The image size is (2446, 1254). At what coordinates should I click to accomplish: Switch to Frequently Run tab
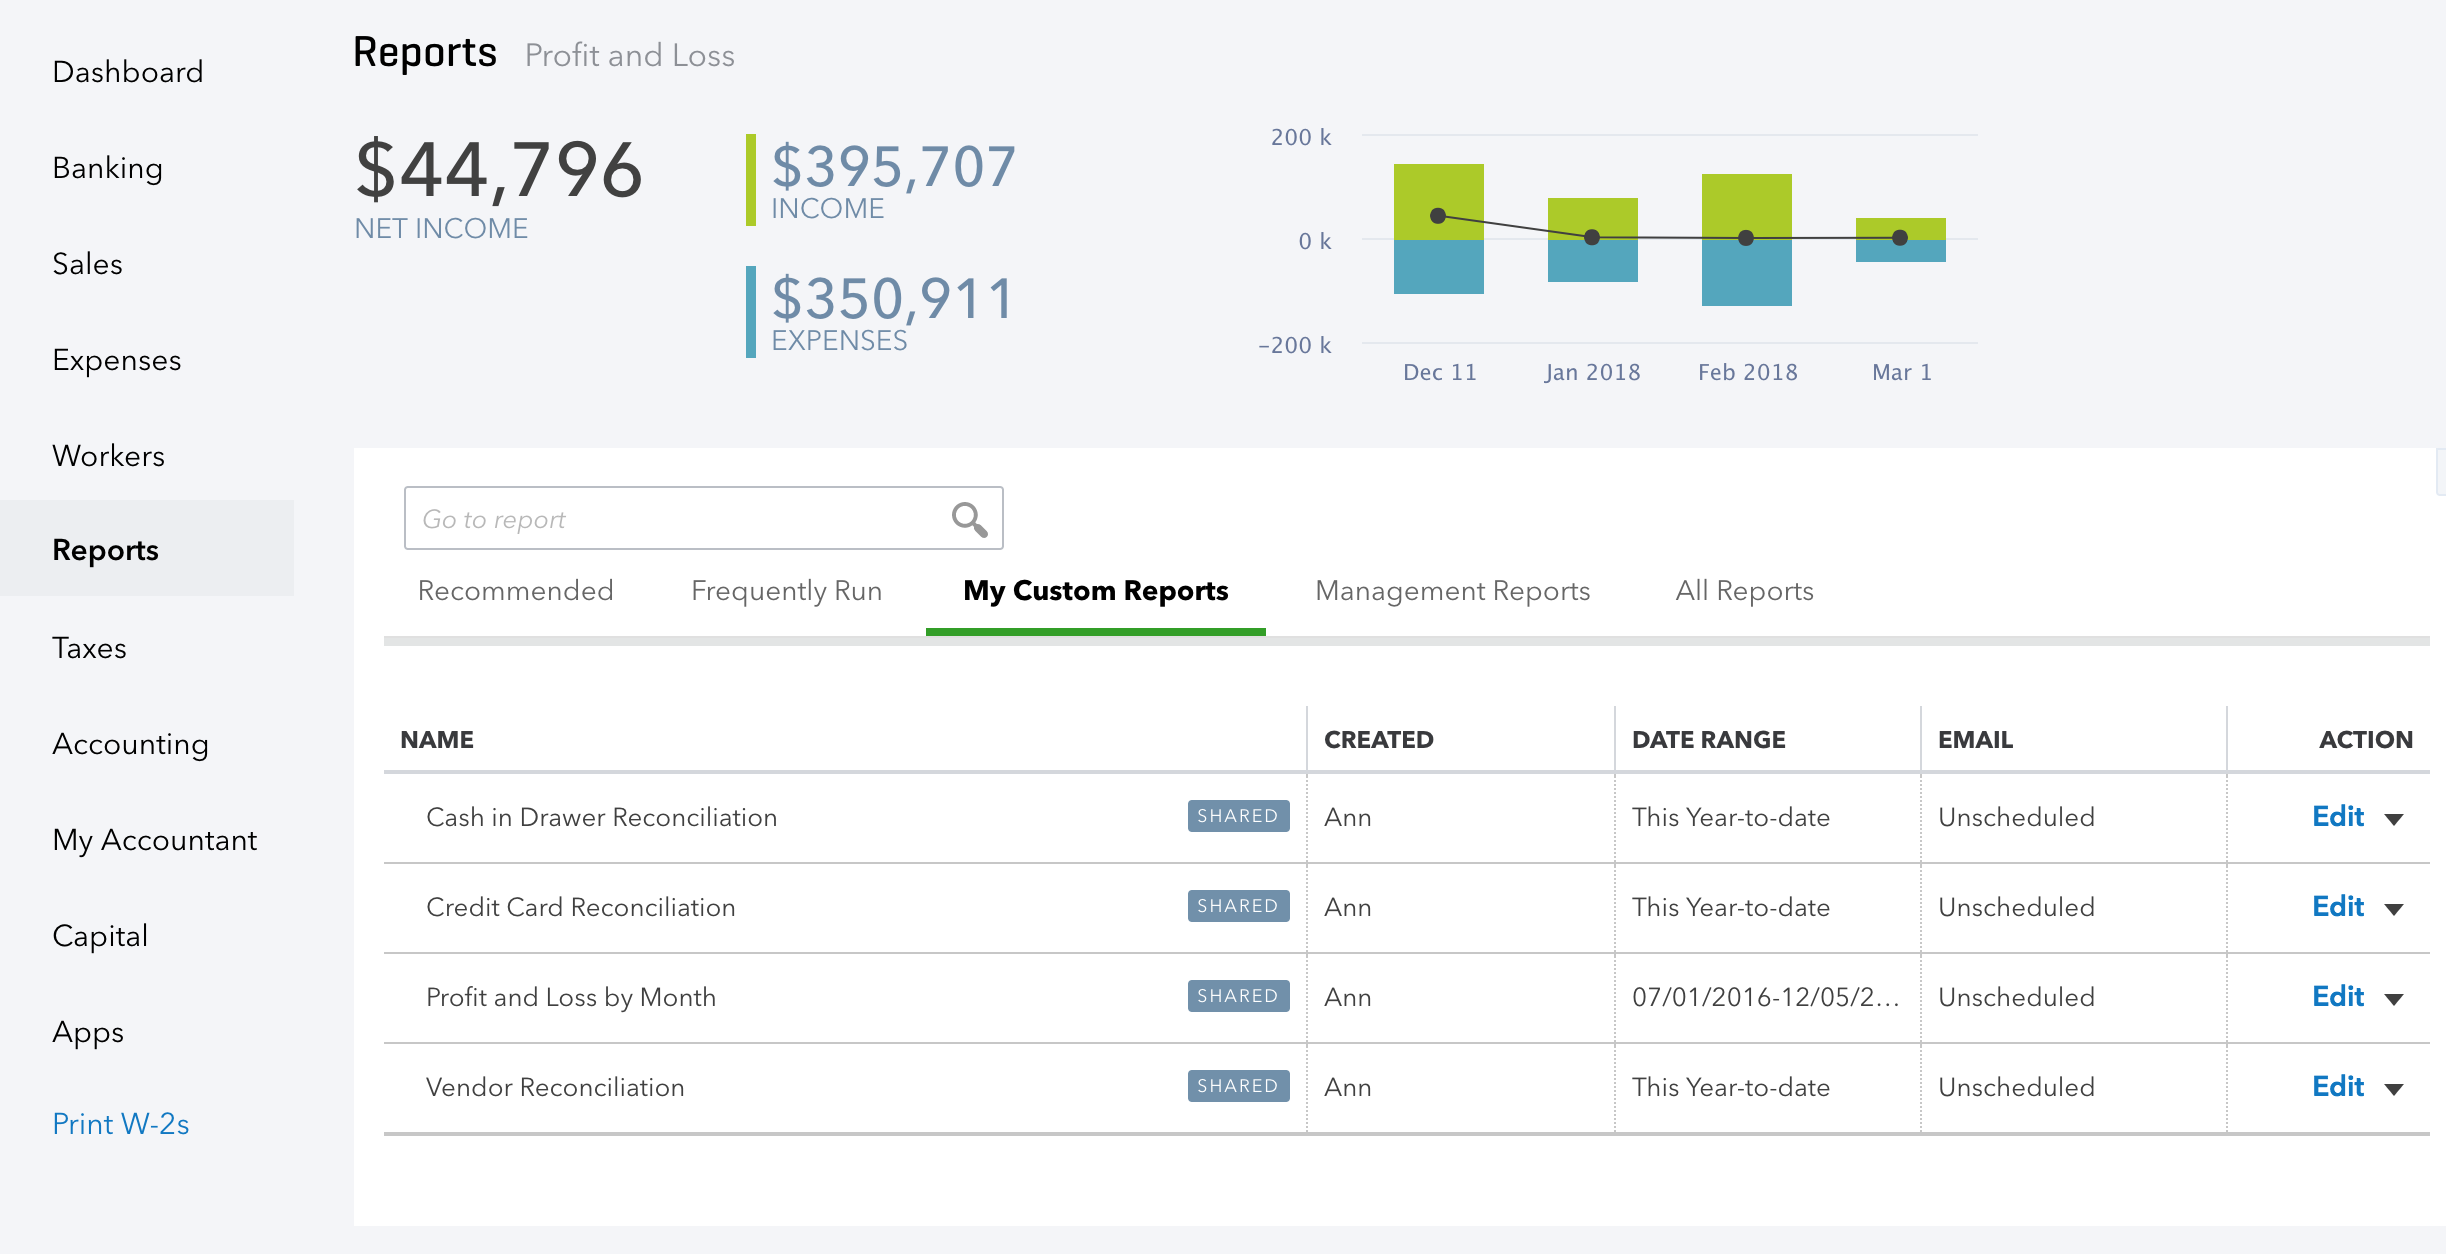point(786,591)
